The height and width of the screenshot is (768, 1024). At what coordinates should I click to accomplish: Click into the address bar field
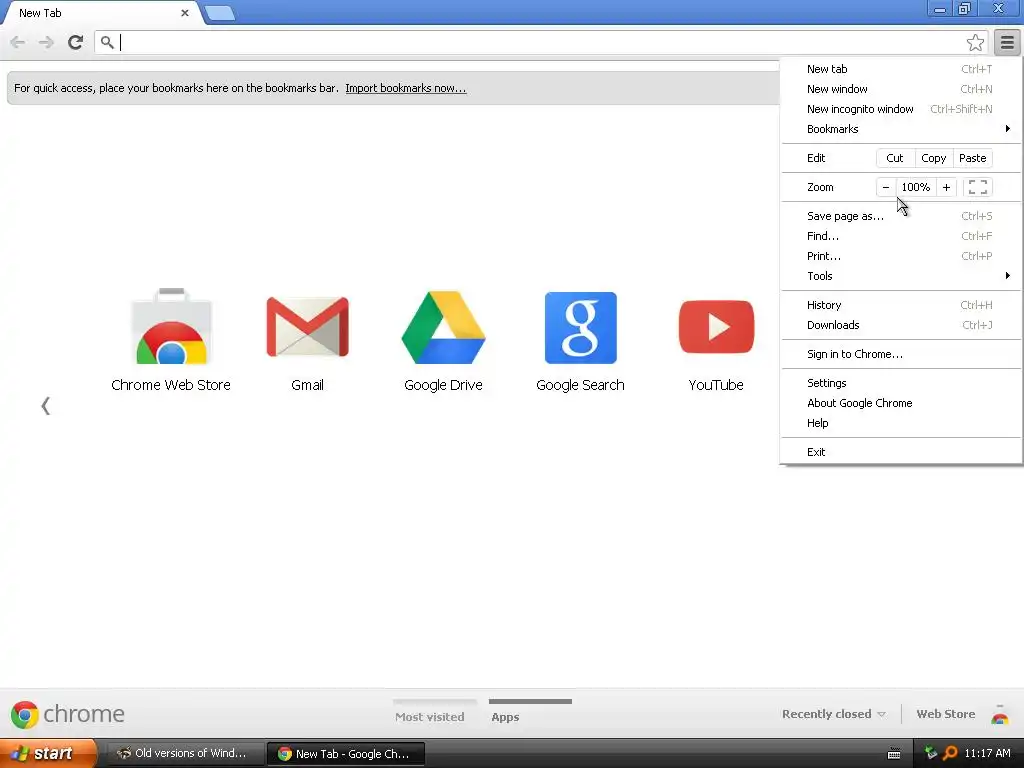pyautogui.click(x=541, y=42)
